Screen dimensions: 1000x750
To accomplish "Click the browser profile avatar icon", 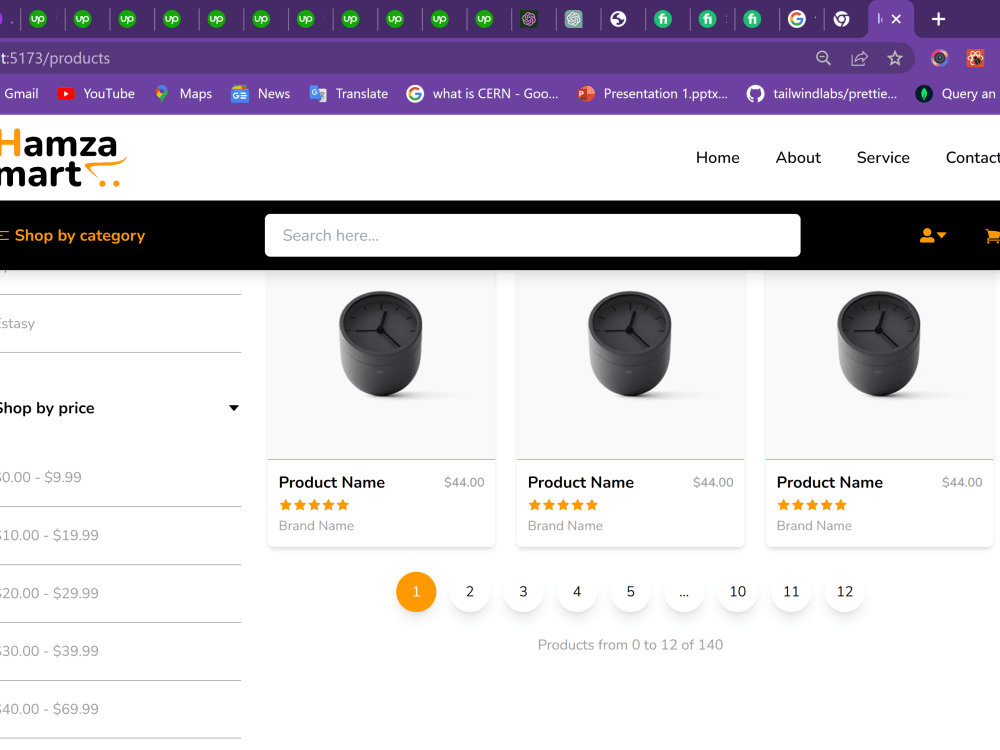I will [x=938, y=58].
